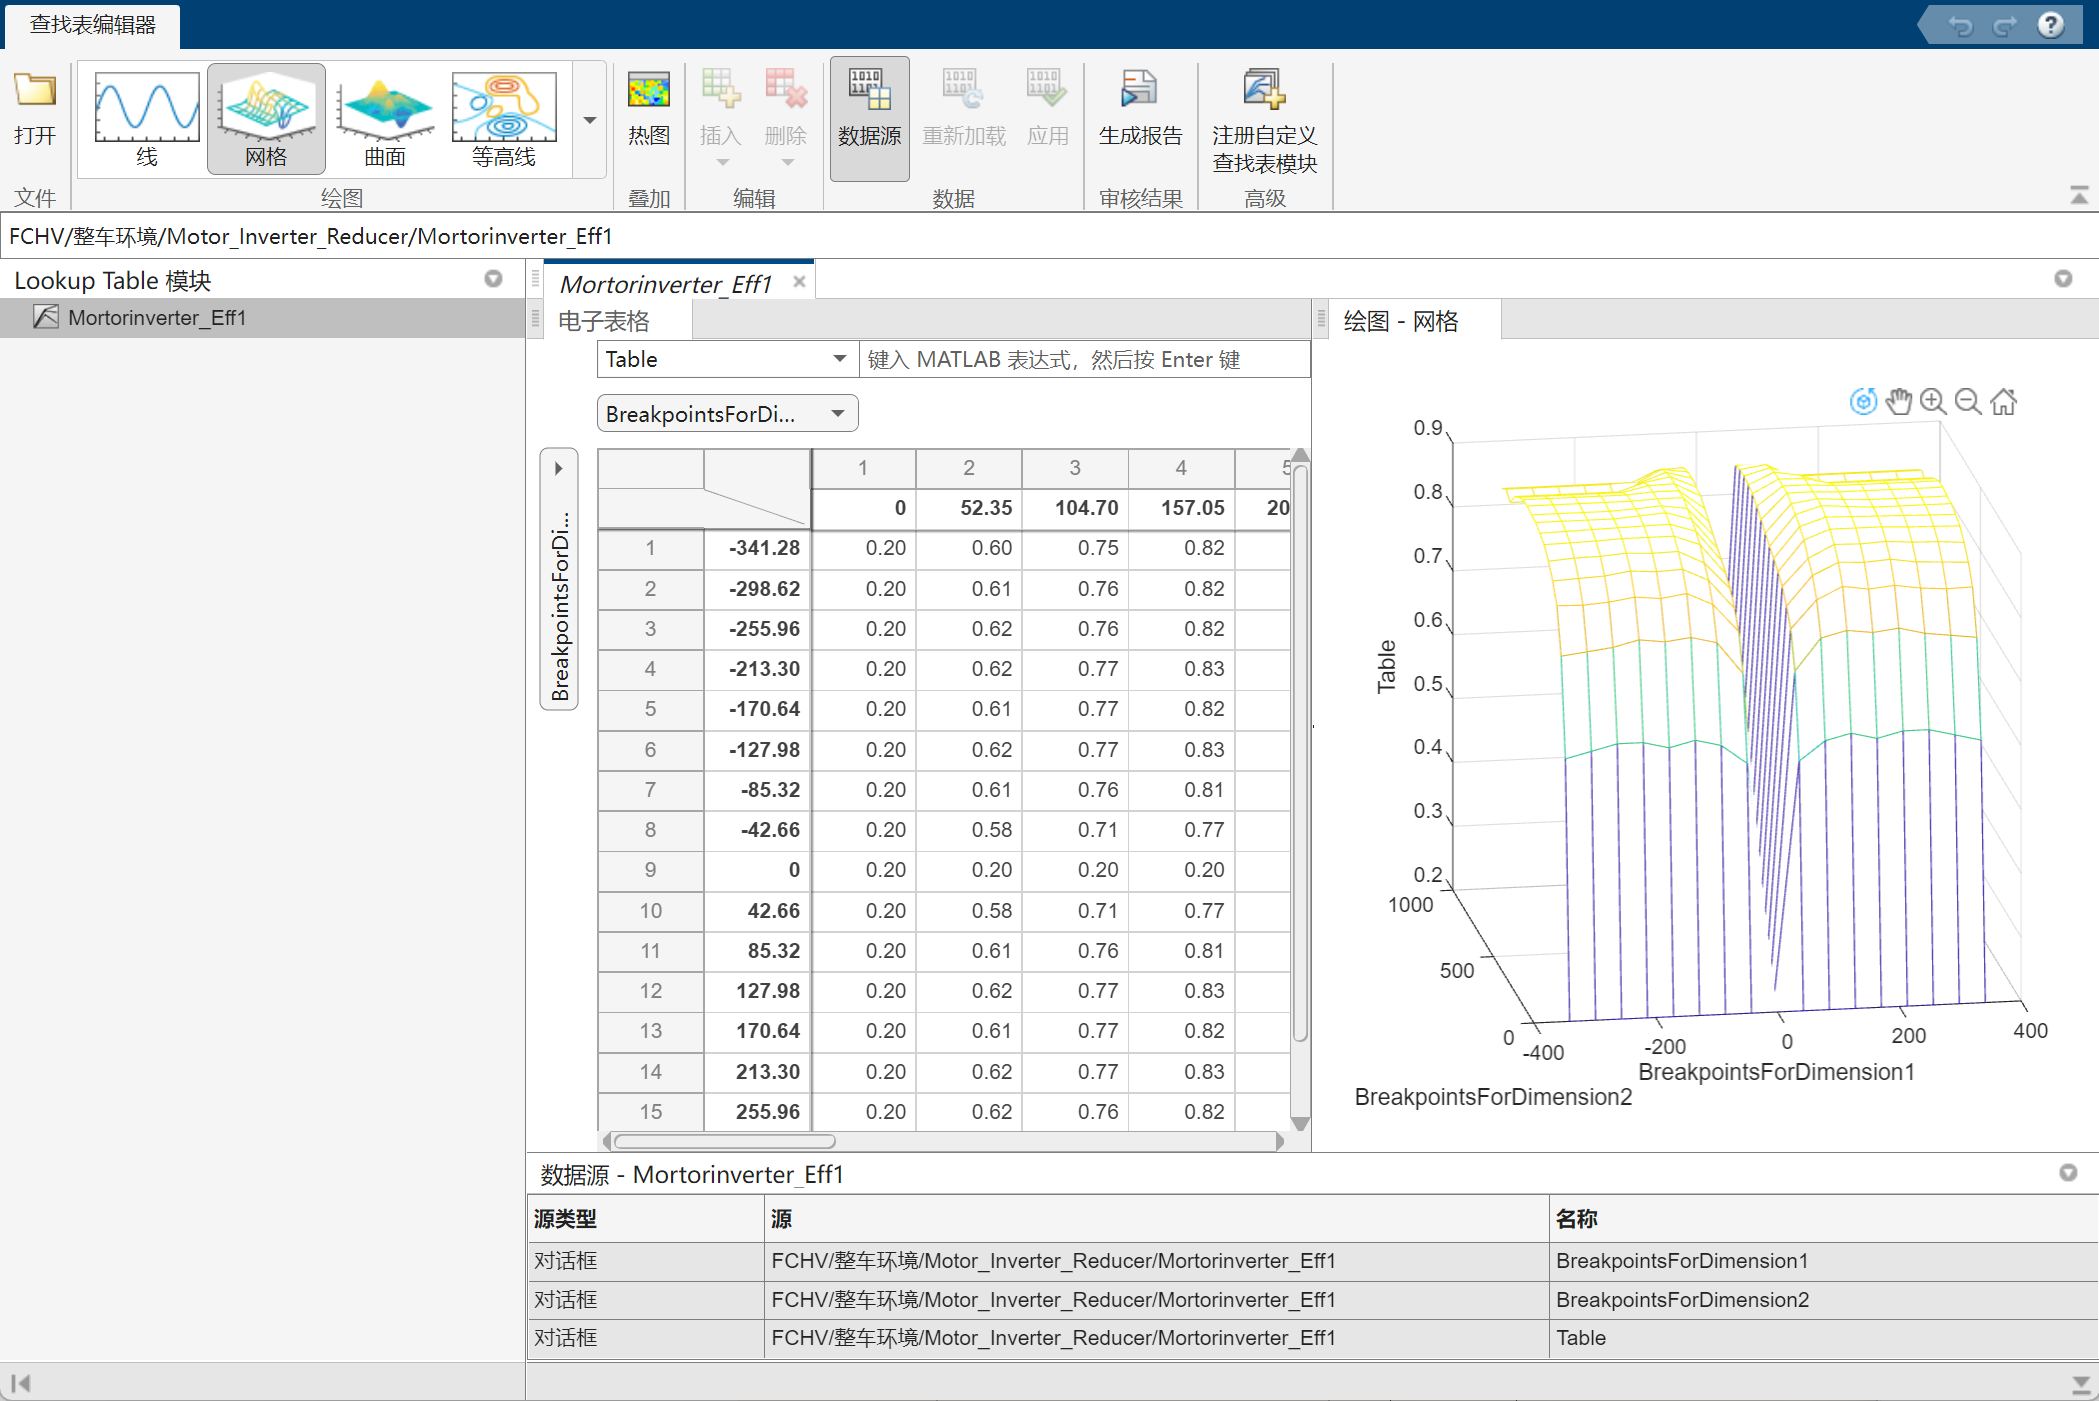Image resolution: width=2099 pixels, height=1401 pixels.
Task: Switch to the Mortorinverter_Eff1 document tab
Action: point(666,284)
